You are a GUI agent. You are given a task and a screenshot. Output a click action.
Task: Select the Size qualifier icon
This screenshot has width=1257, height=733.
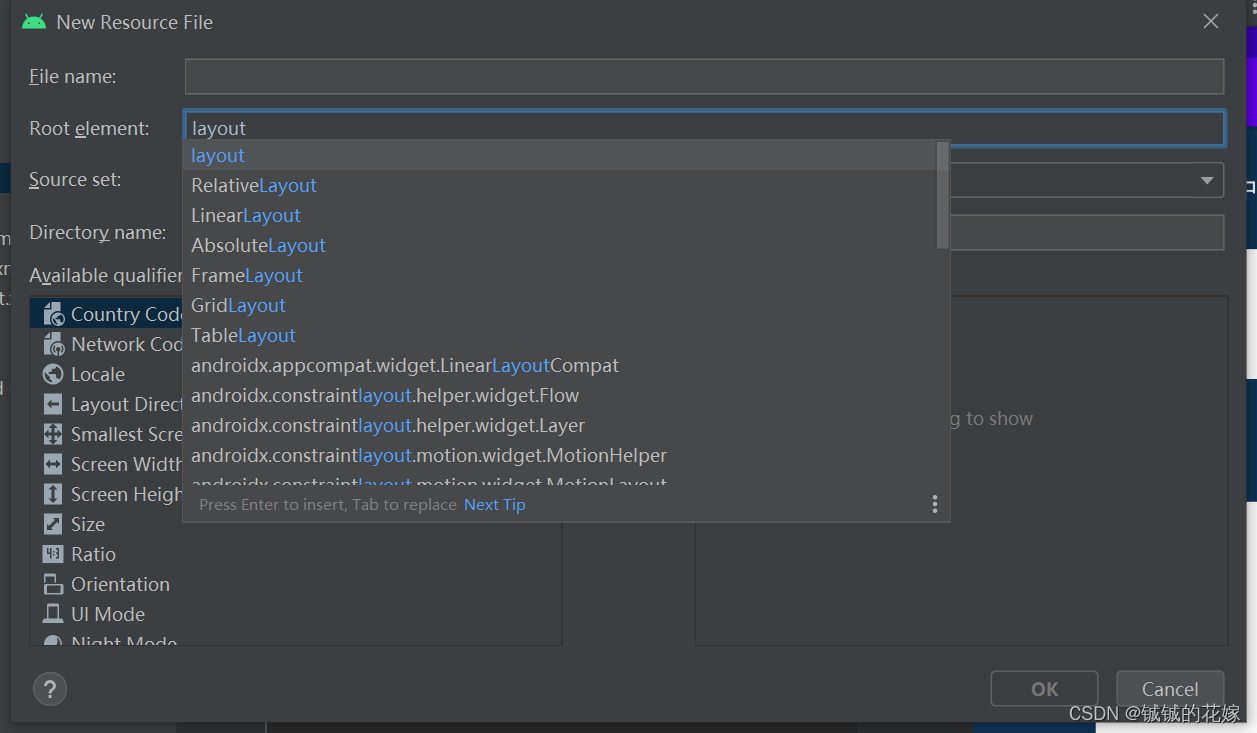pos(53,524)
